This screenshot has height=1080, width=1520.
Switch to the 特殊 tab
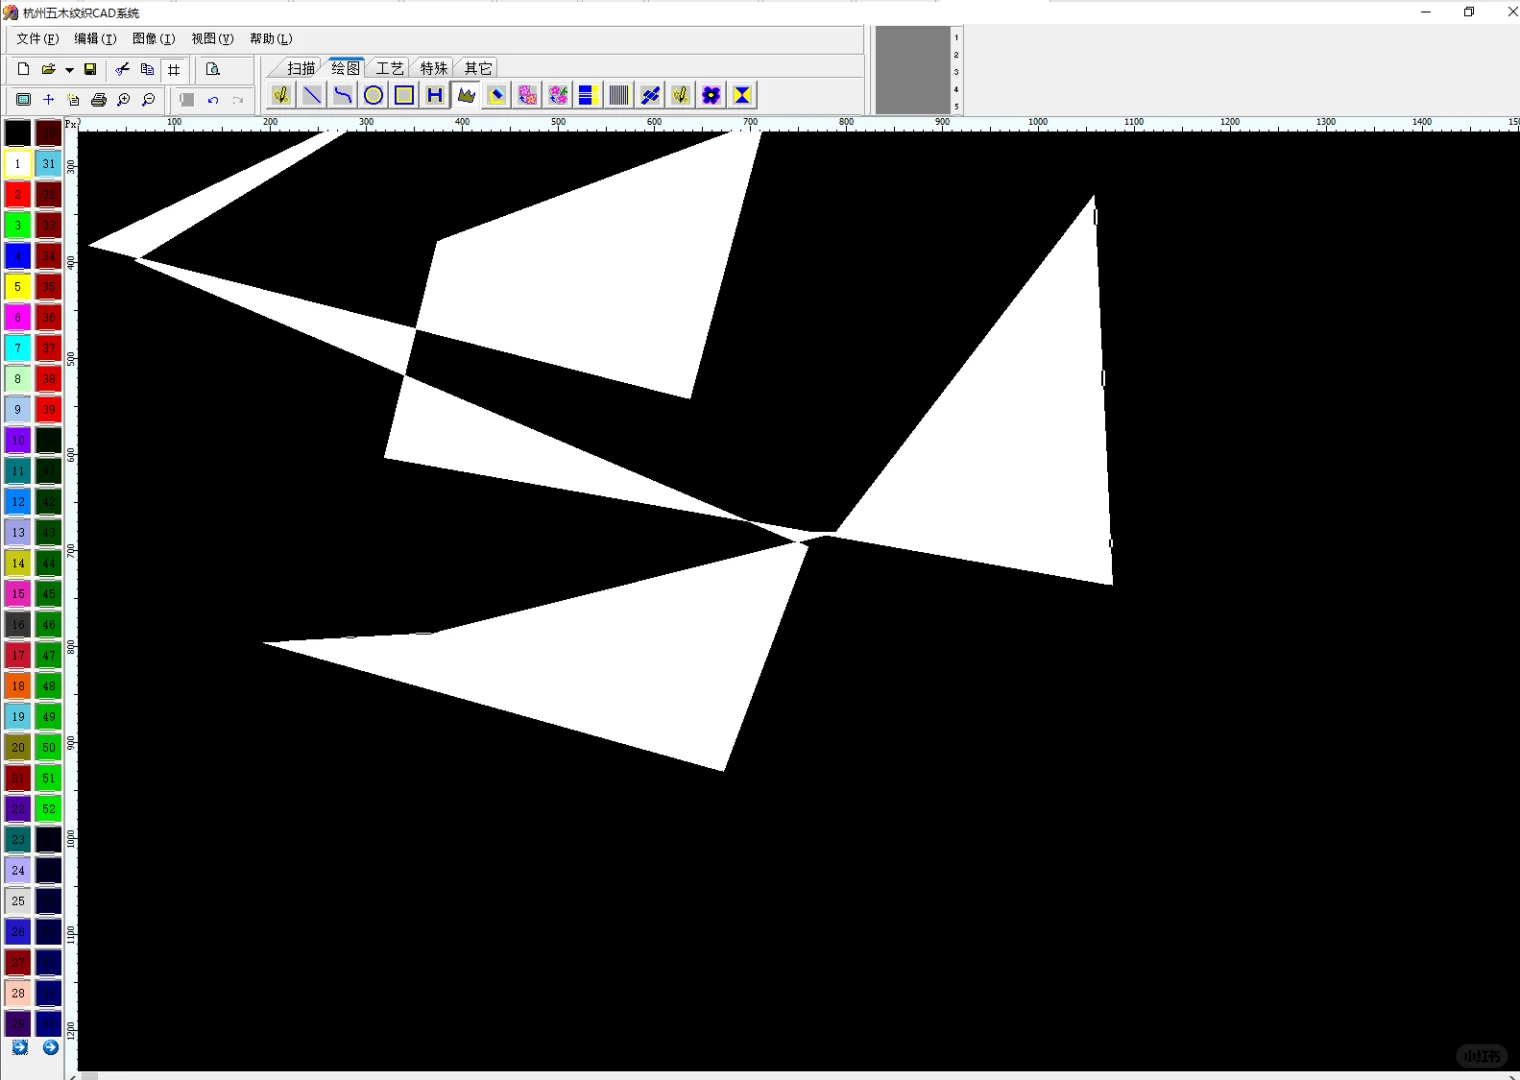[433, 68]
